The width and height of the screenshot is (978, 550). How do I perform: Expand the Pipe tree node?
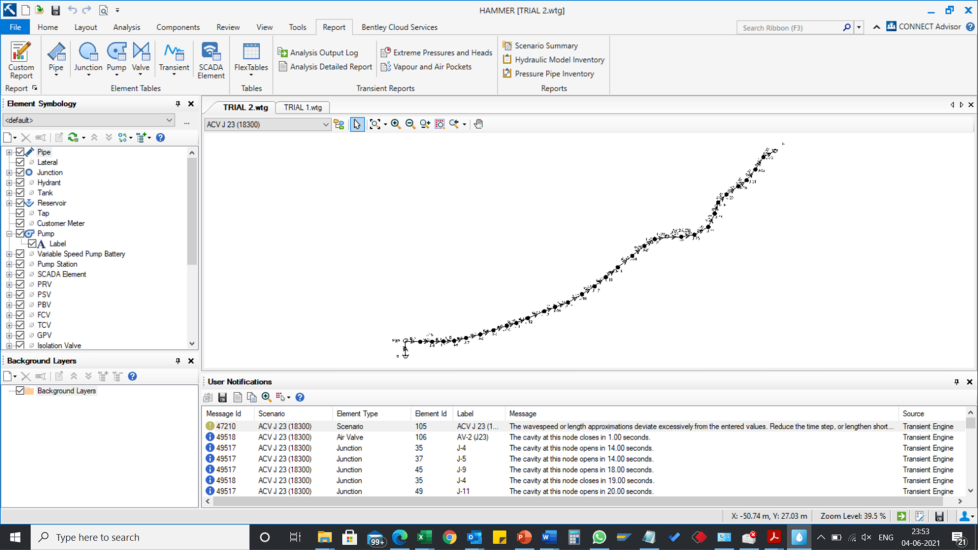9,152
